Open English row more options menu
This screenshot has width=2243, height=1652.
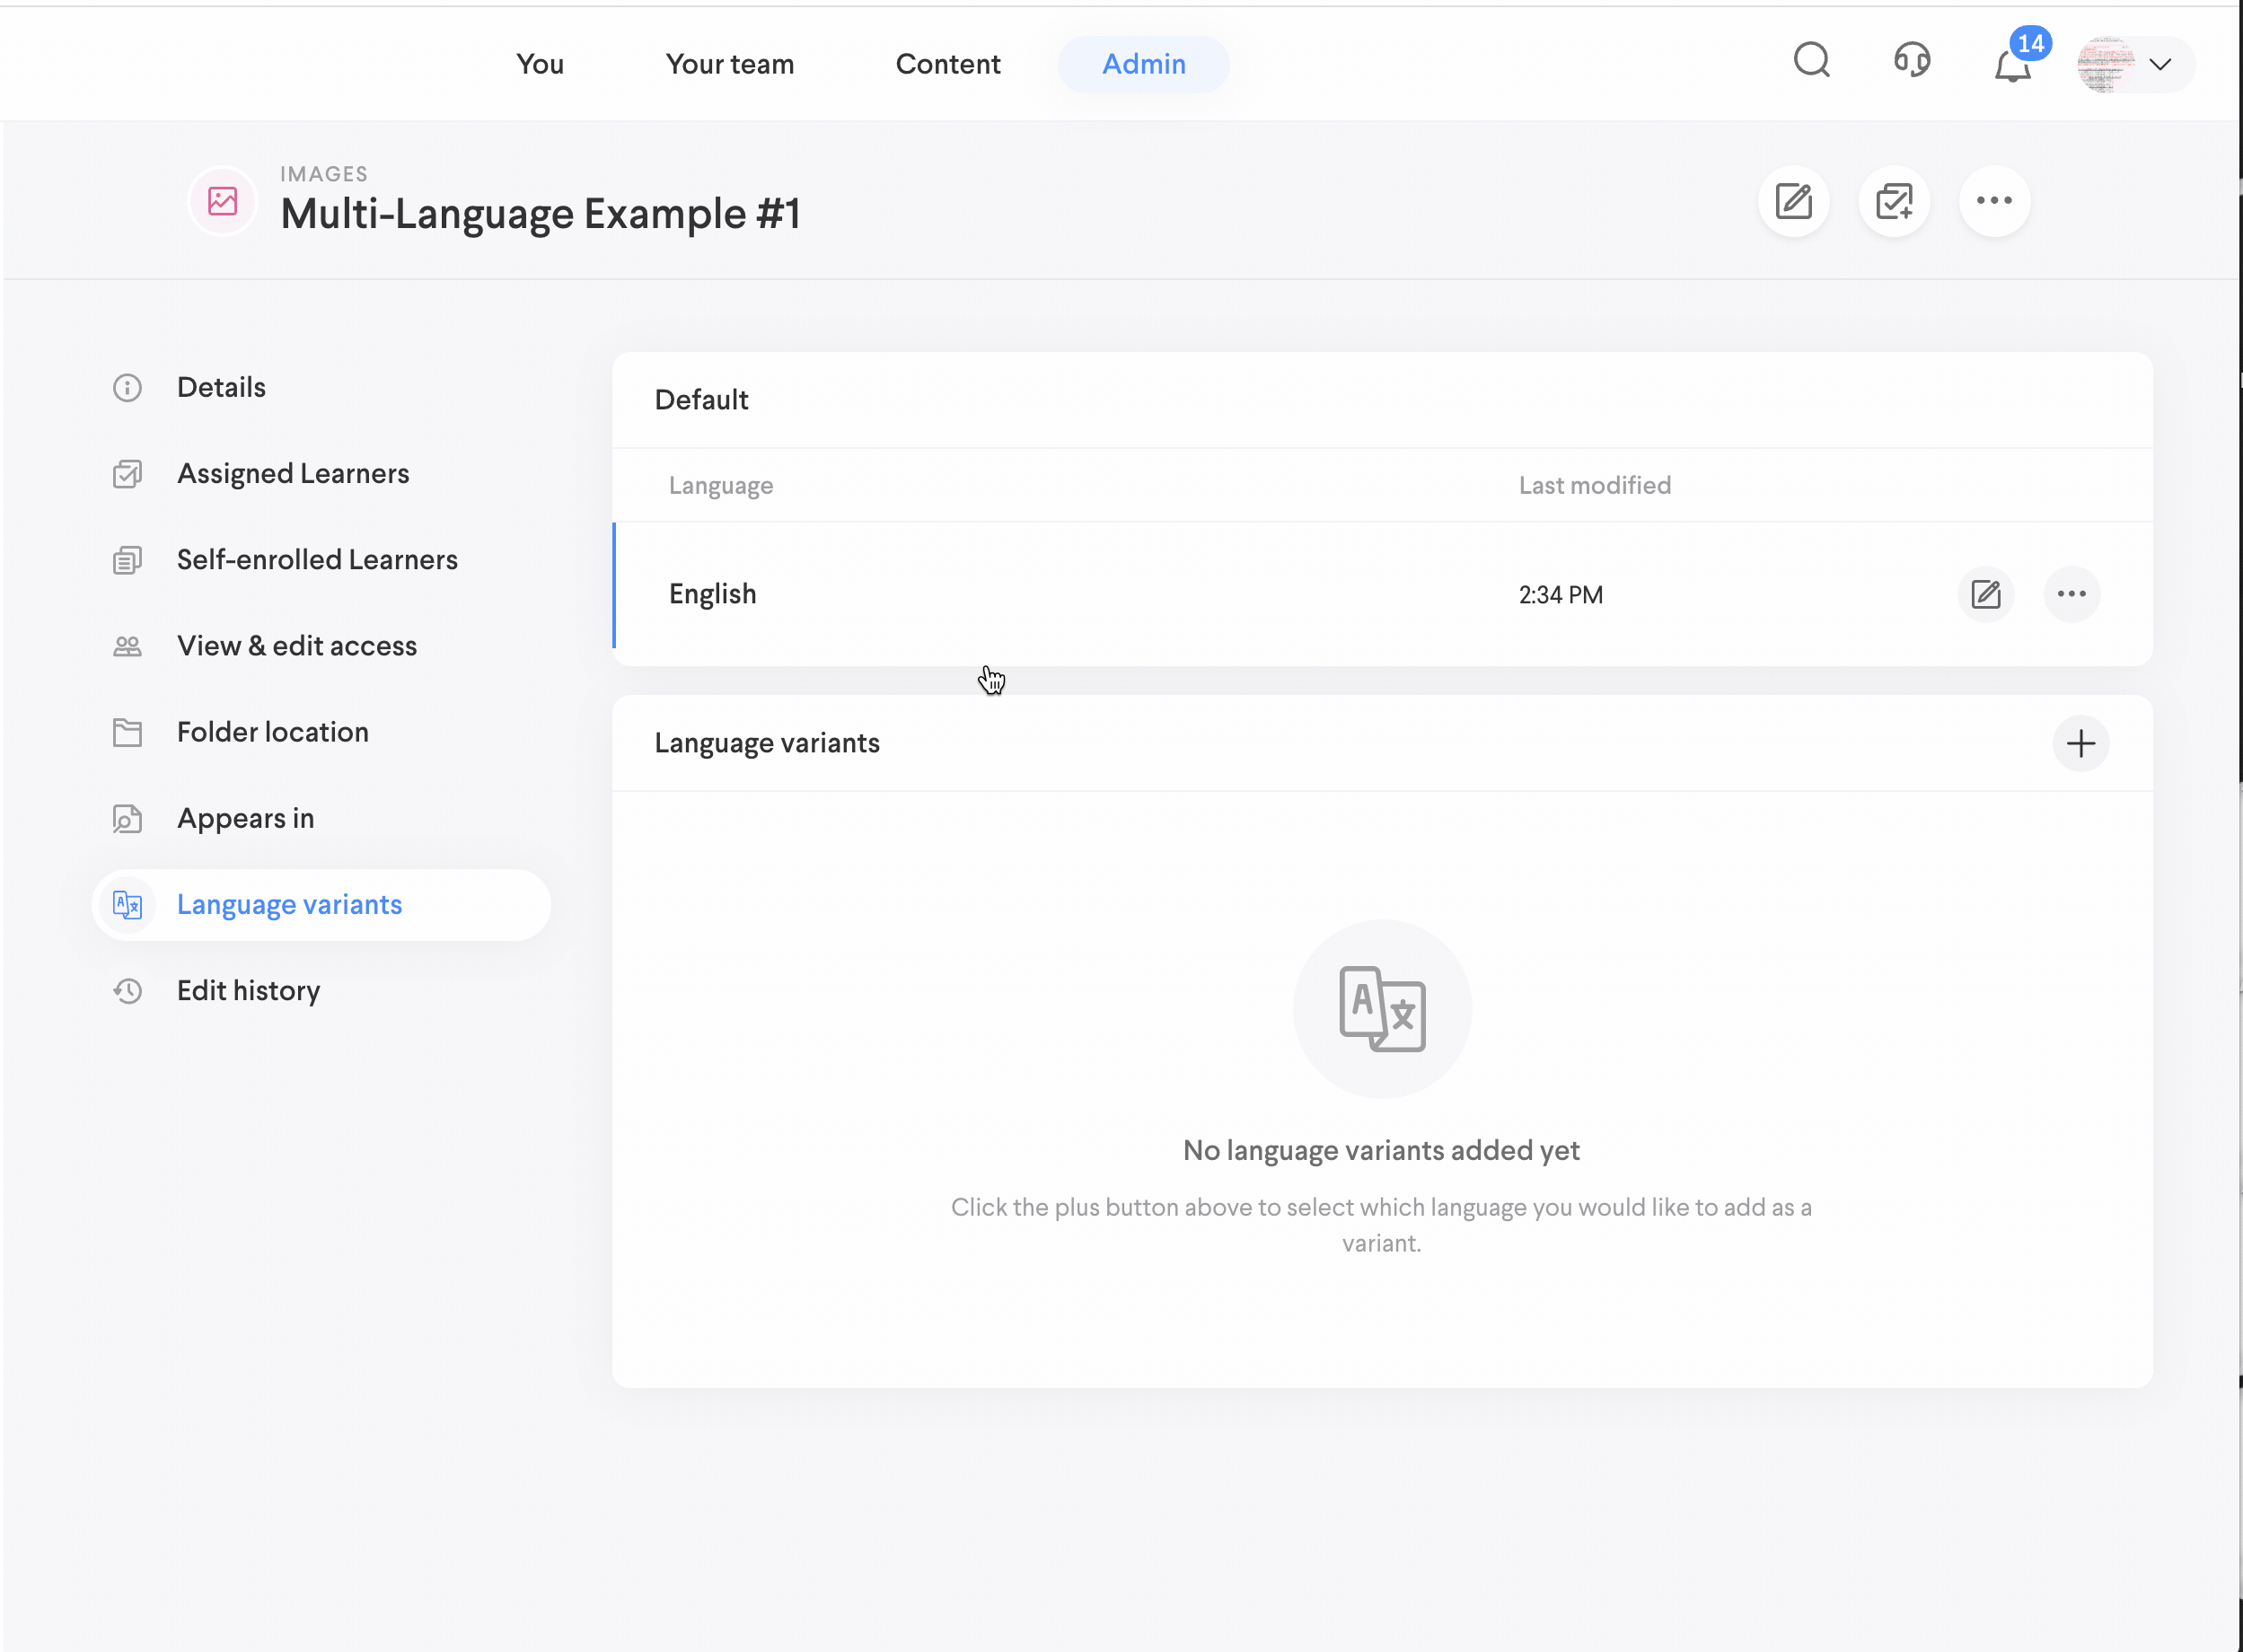(x=2071, y=595)
